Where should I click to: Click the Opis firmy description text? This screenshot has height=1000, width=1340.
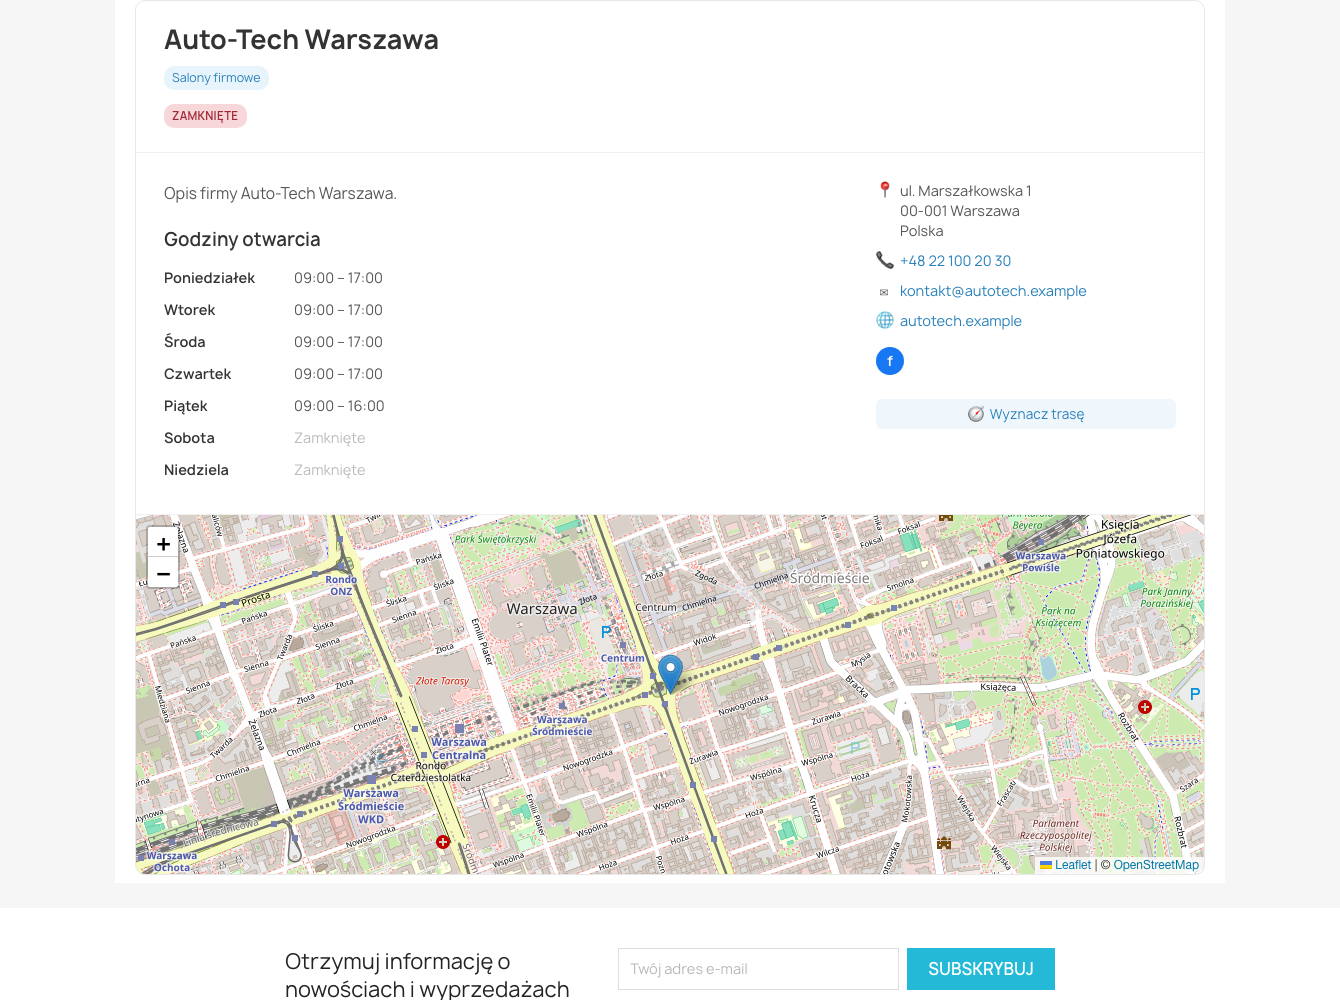pyautogui.click(x=280, y=194)
